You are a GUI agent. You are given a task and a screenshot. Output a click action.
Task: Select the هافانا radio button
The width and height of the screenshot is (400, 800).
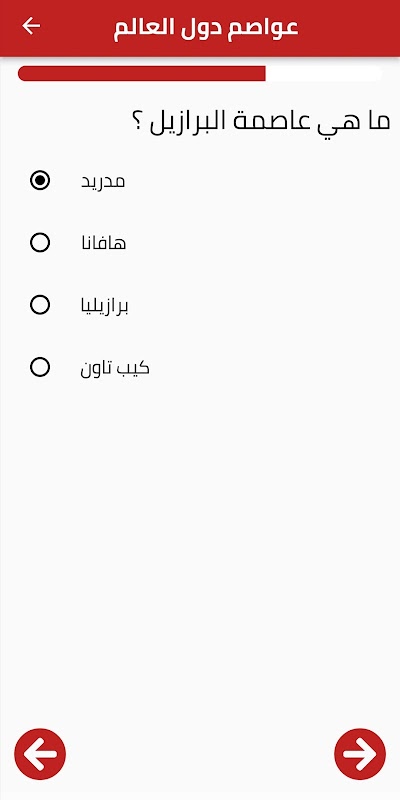(40, 243)
